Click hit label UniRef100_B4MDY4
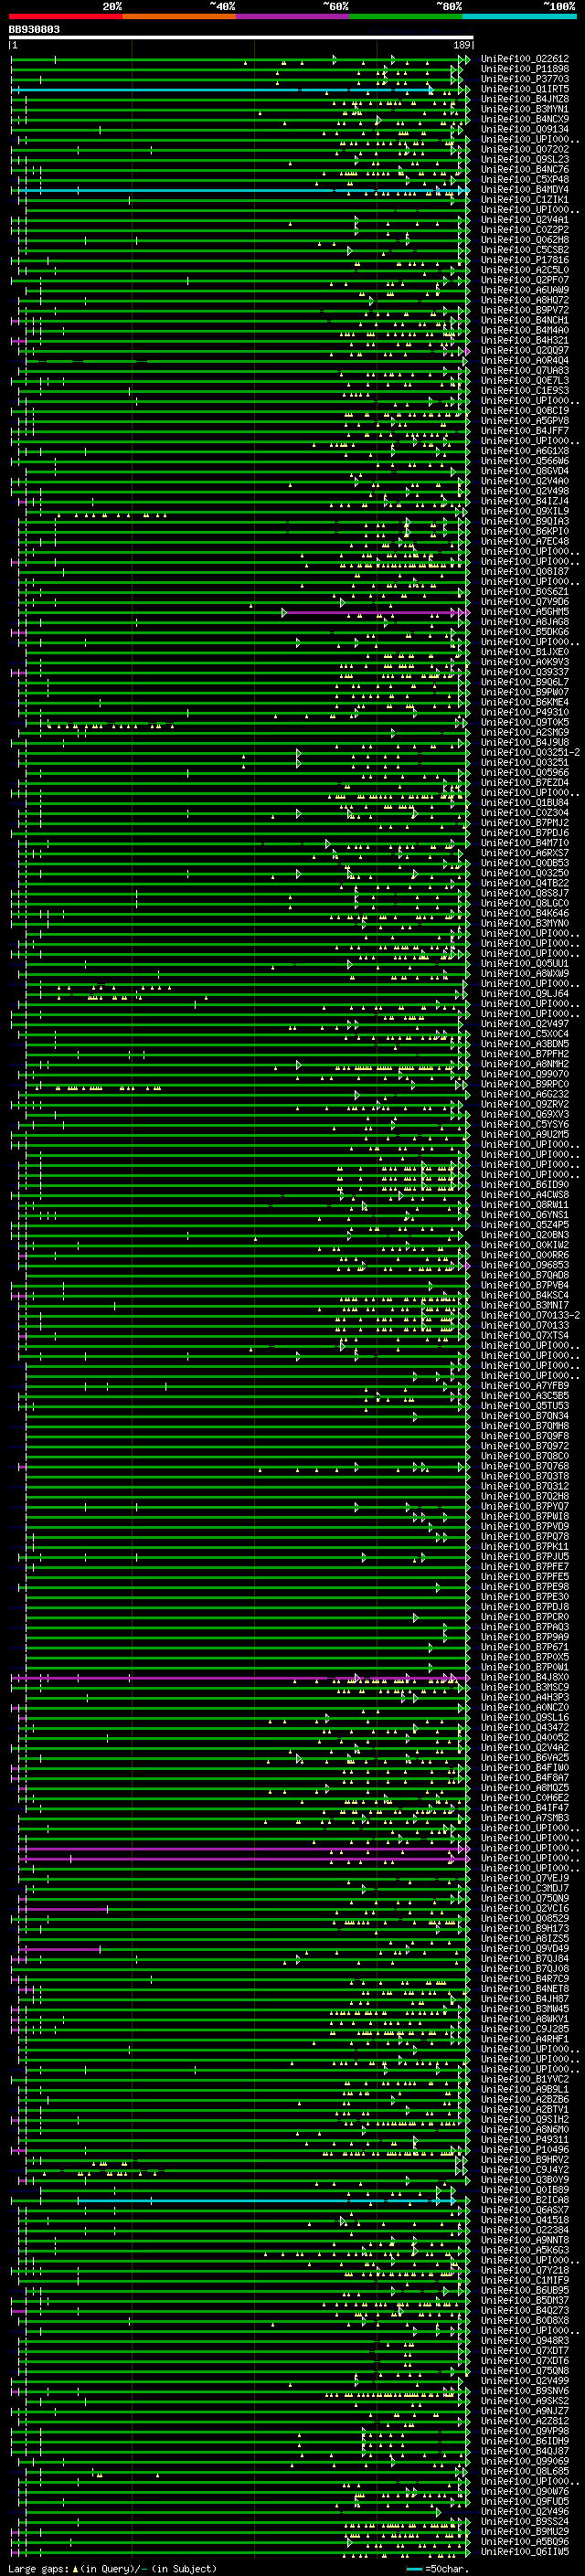585x2576 pixels. 525,189
